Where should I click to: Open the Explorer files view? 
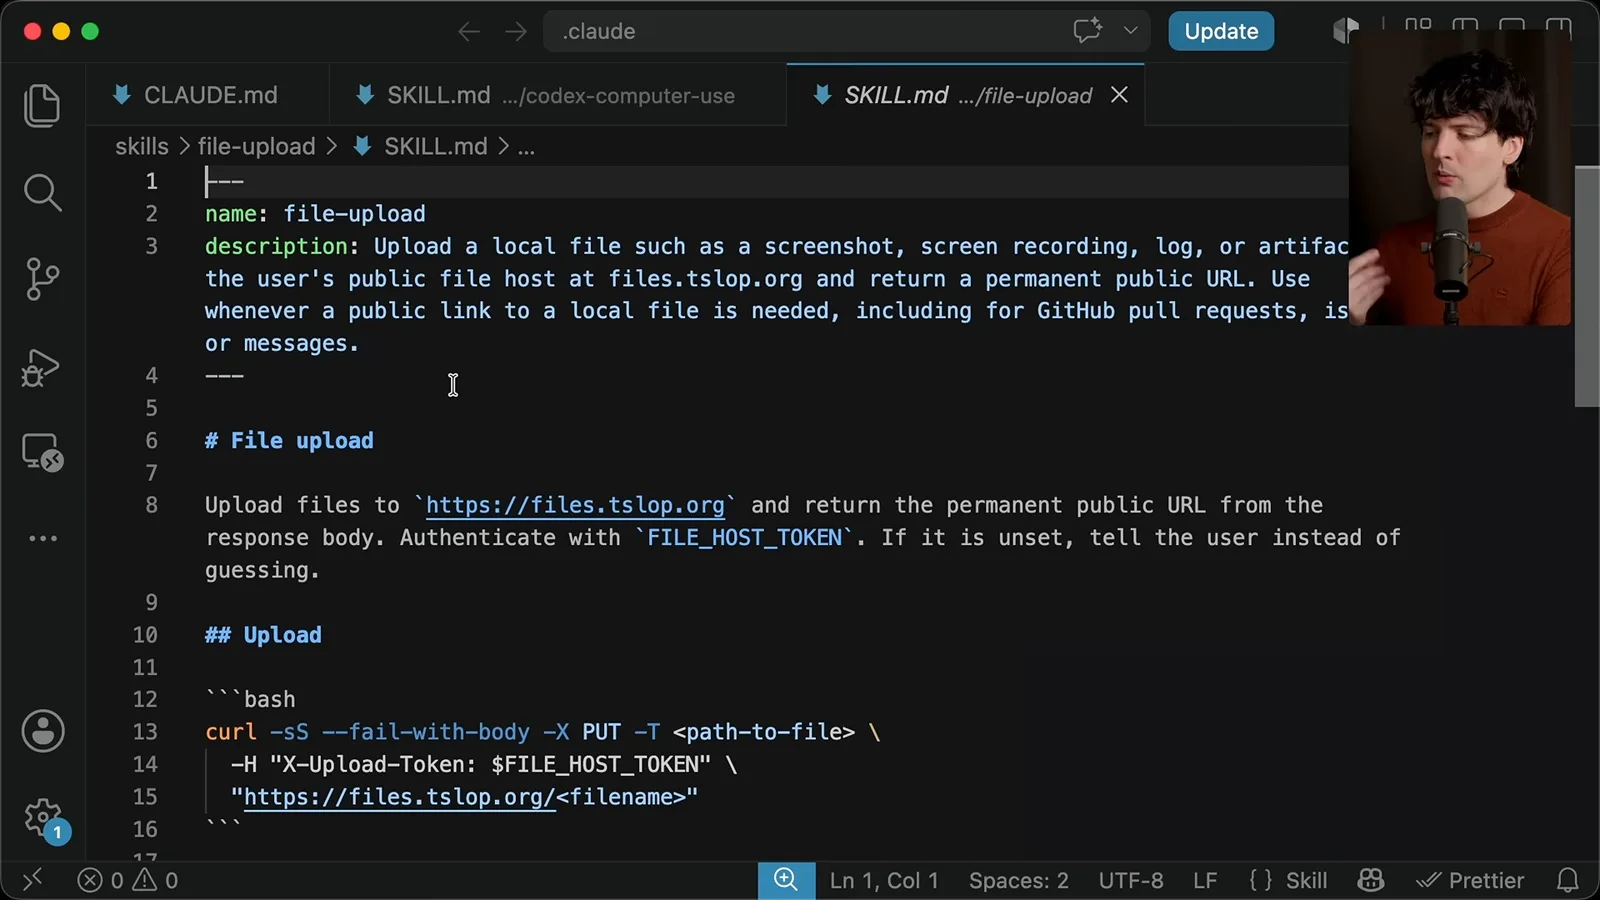pos(42,106)
